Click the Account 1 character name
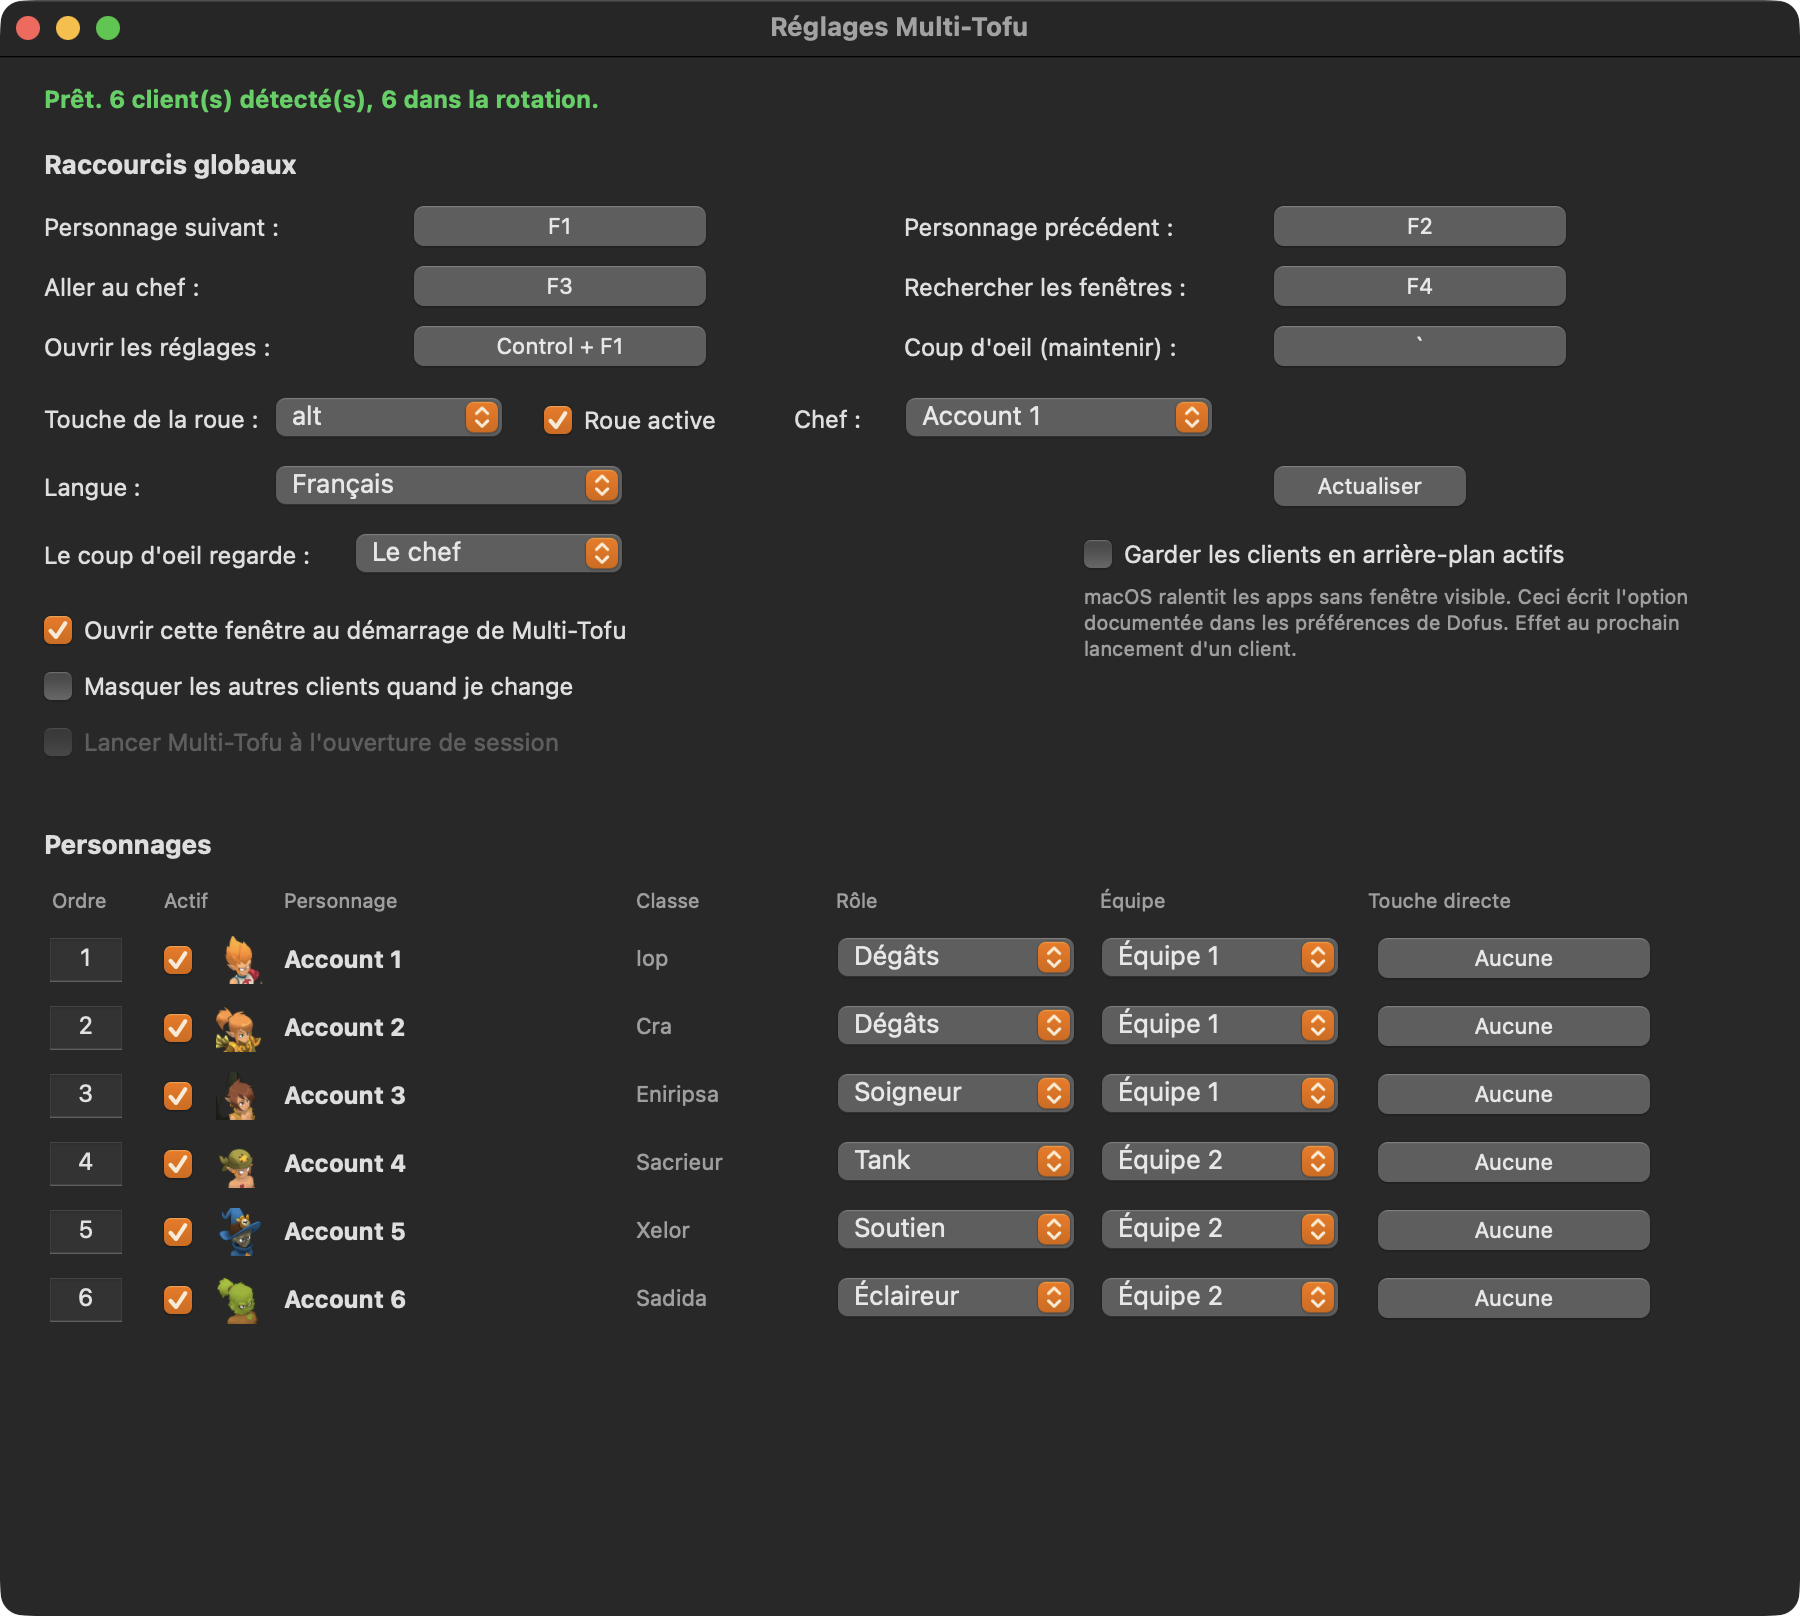Screen dimensions: 1800x1616 pos(343,959)
